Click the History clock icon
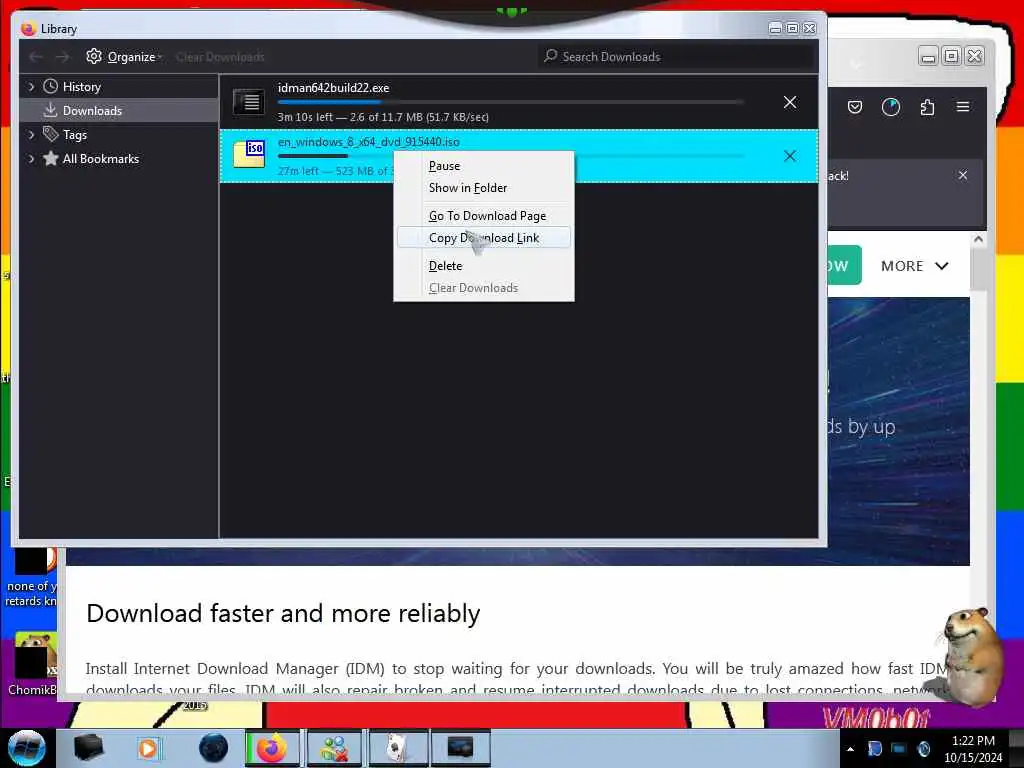Viewport: 1024px width, 768px height. (50, 86)
